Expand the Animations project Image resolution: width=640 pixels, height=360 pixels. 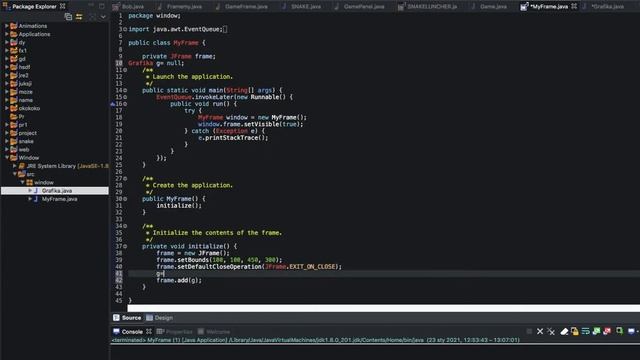coord(7,26)
